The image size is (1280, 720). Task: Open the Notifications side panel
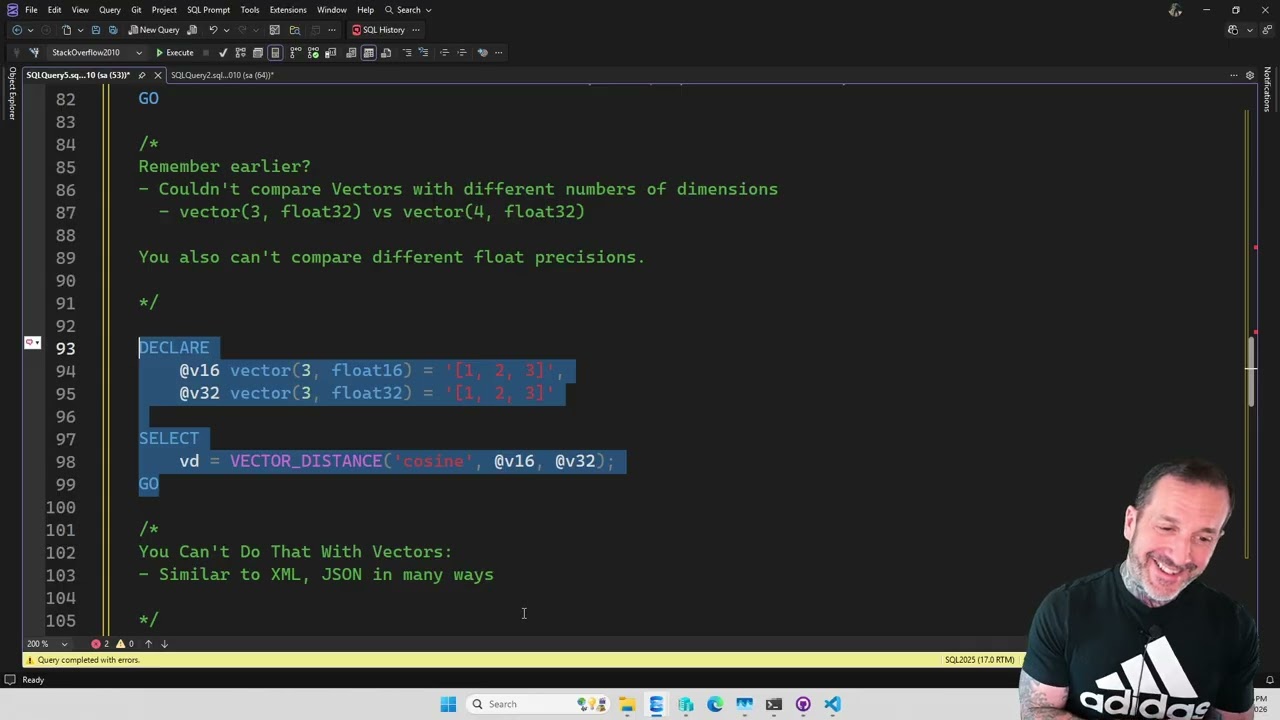[x=1267, y=90]
